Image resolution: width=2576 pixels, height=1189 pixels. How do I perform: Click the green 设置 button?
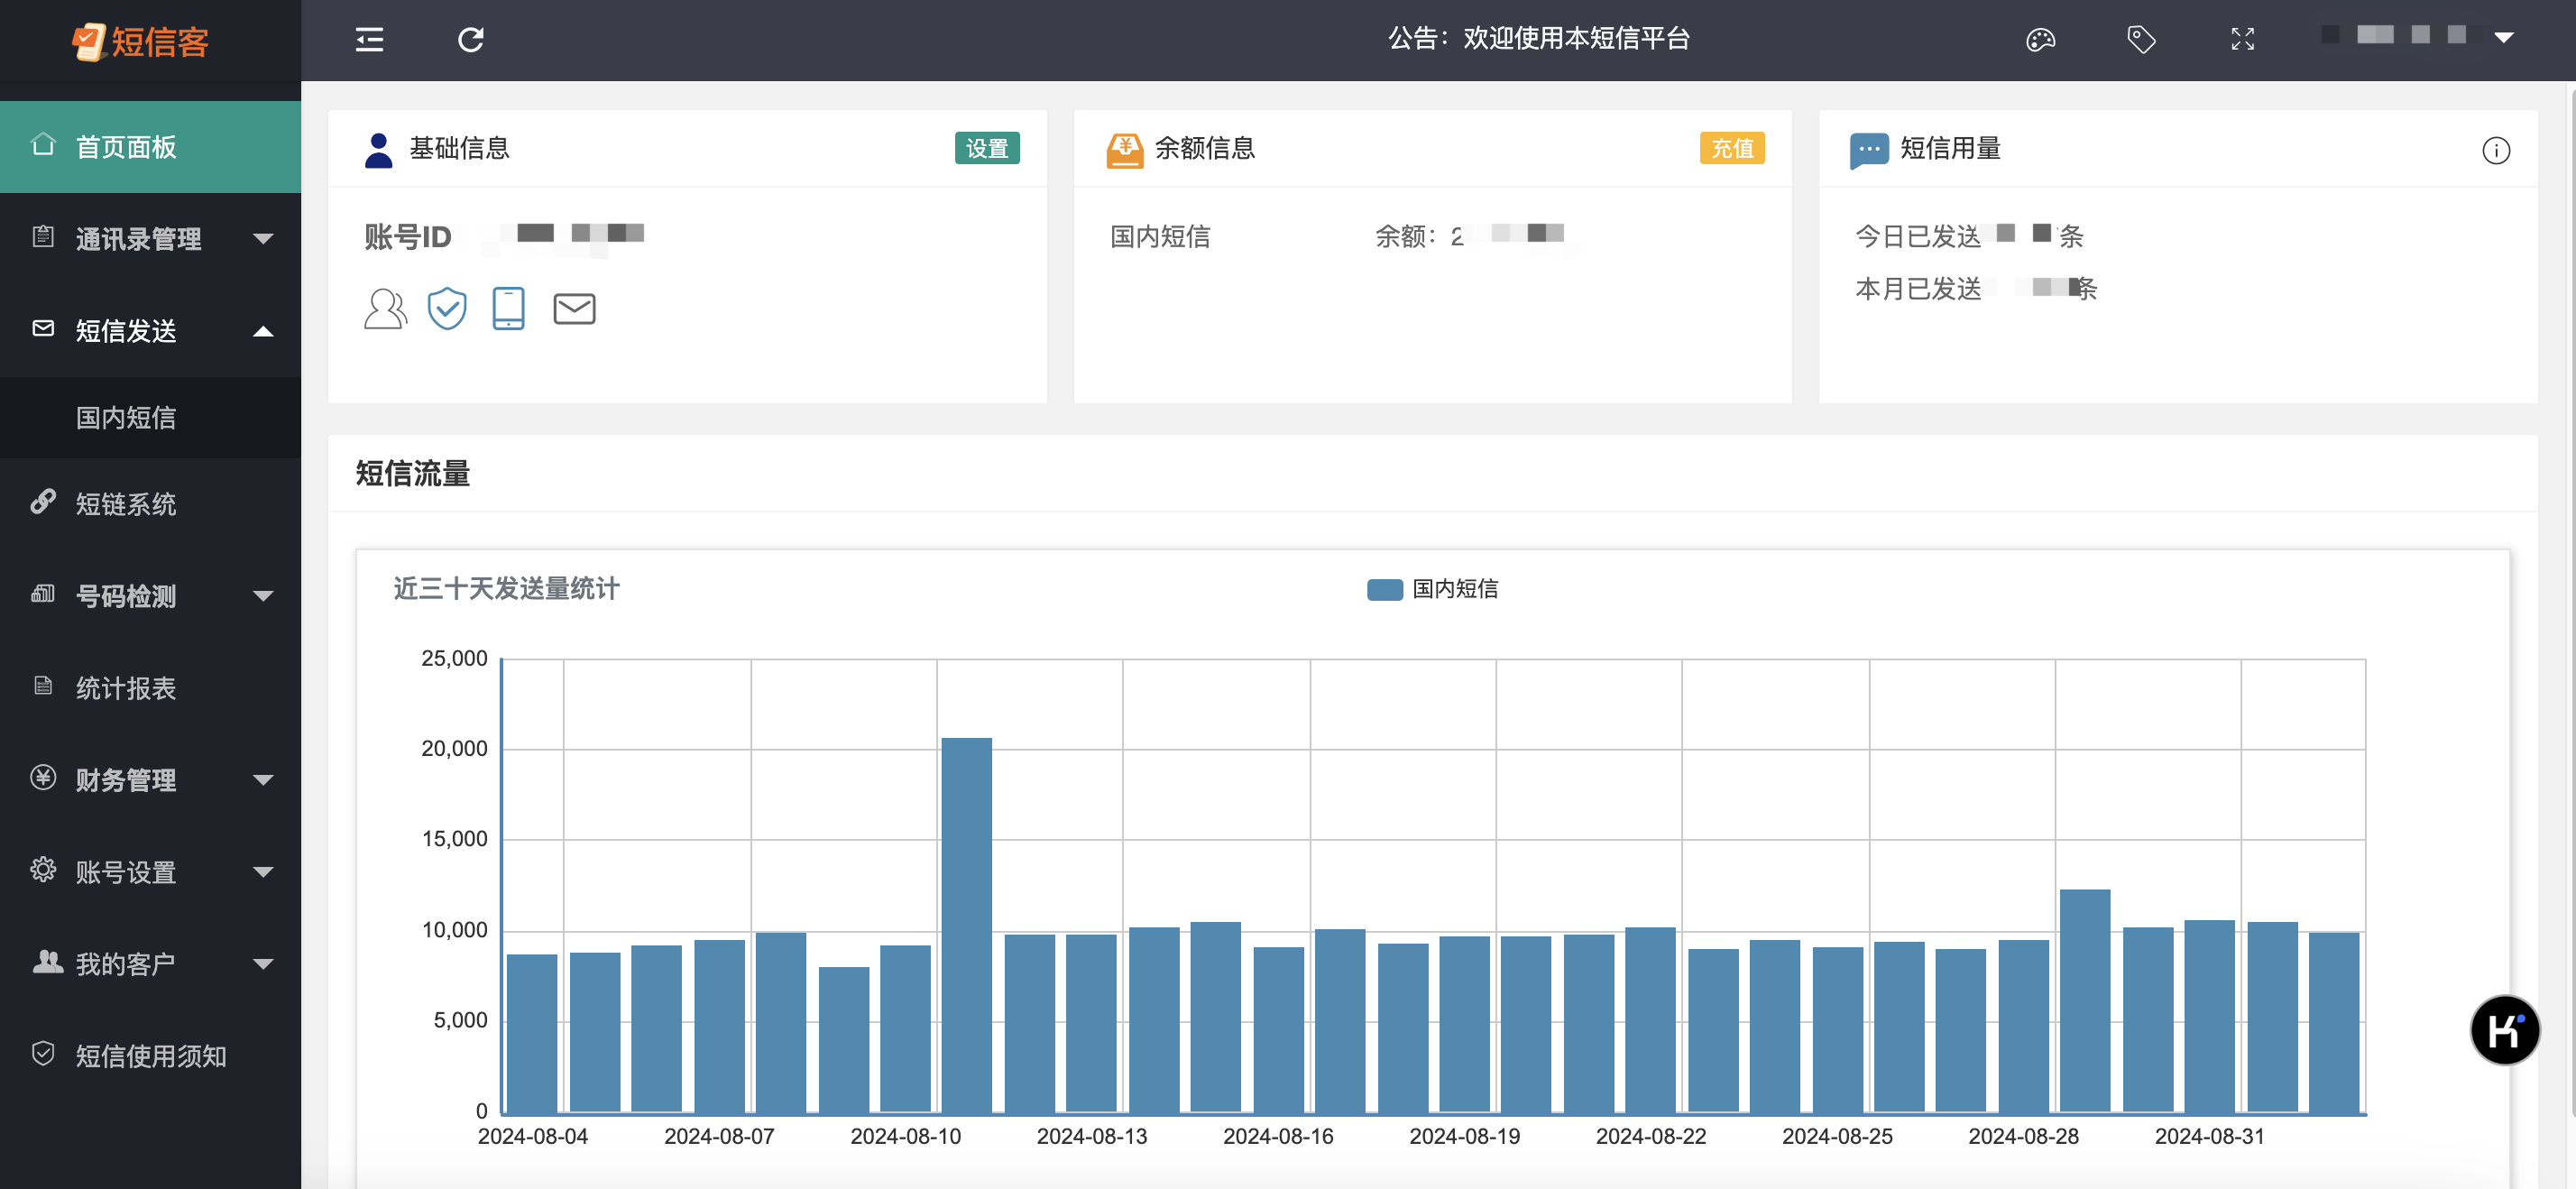pyautogui.click(x=986, y=148)
